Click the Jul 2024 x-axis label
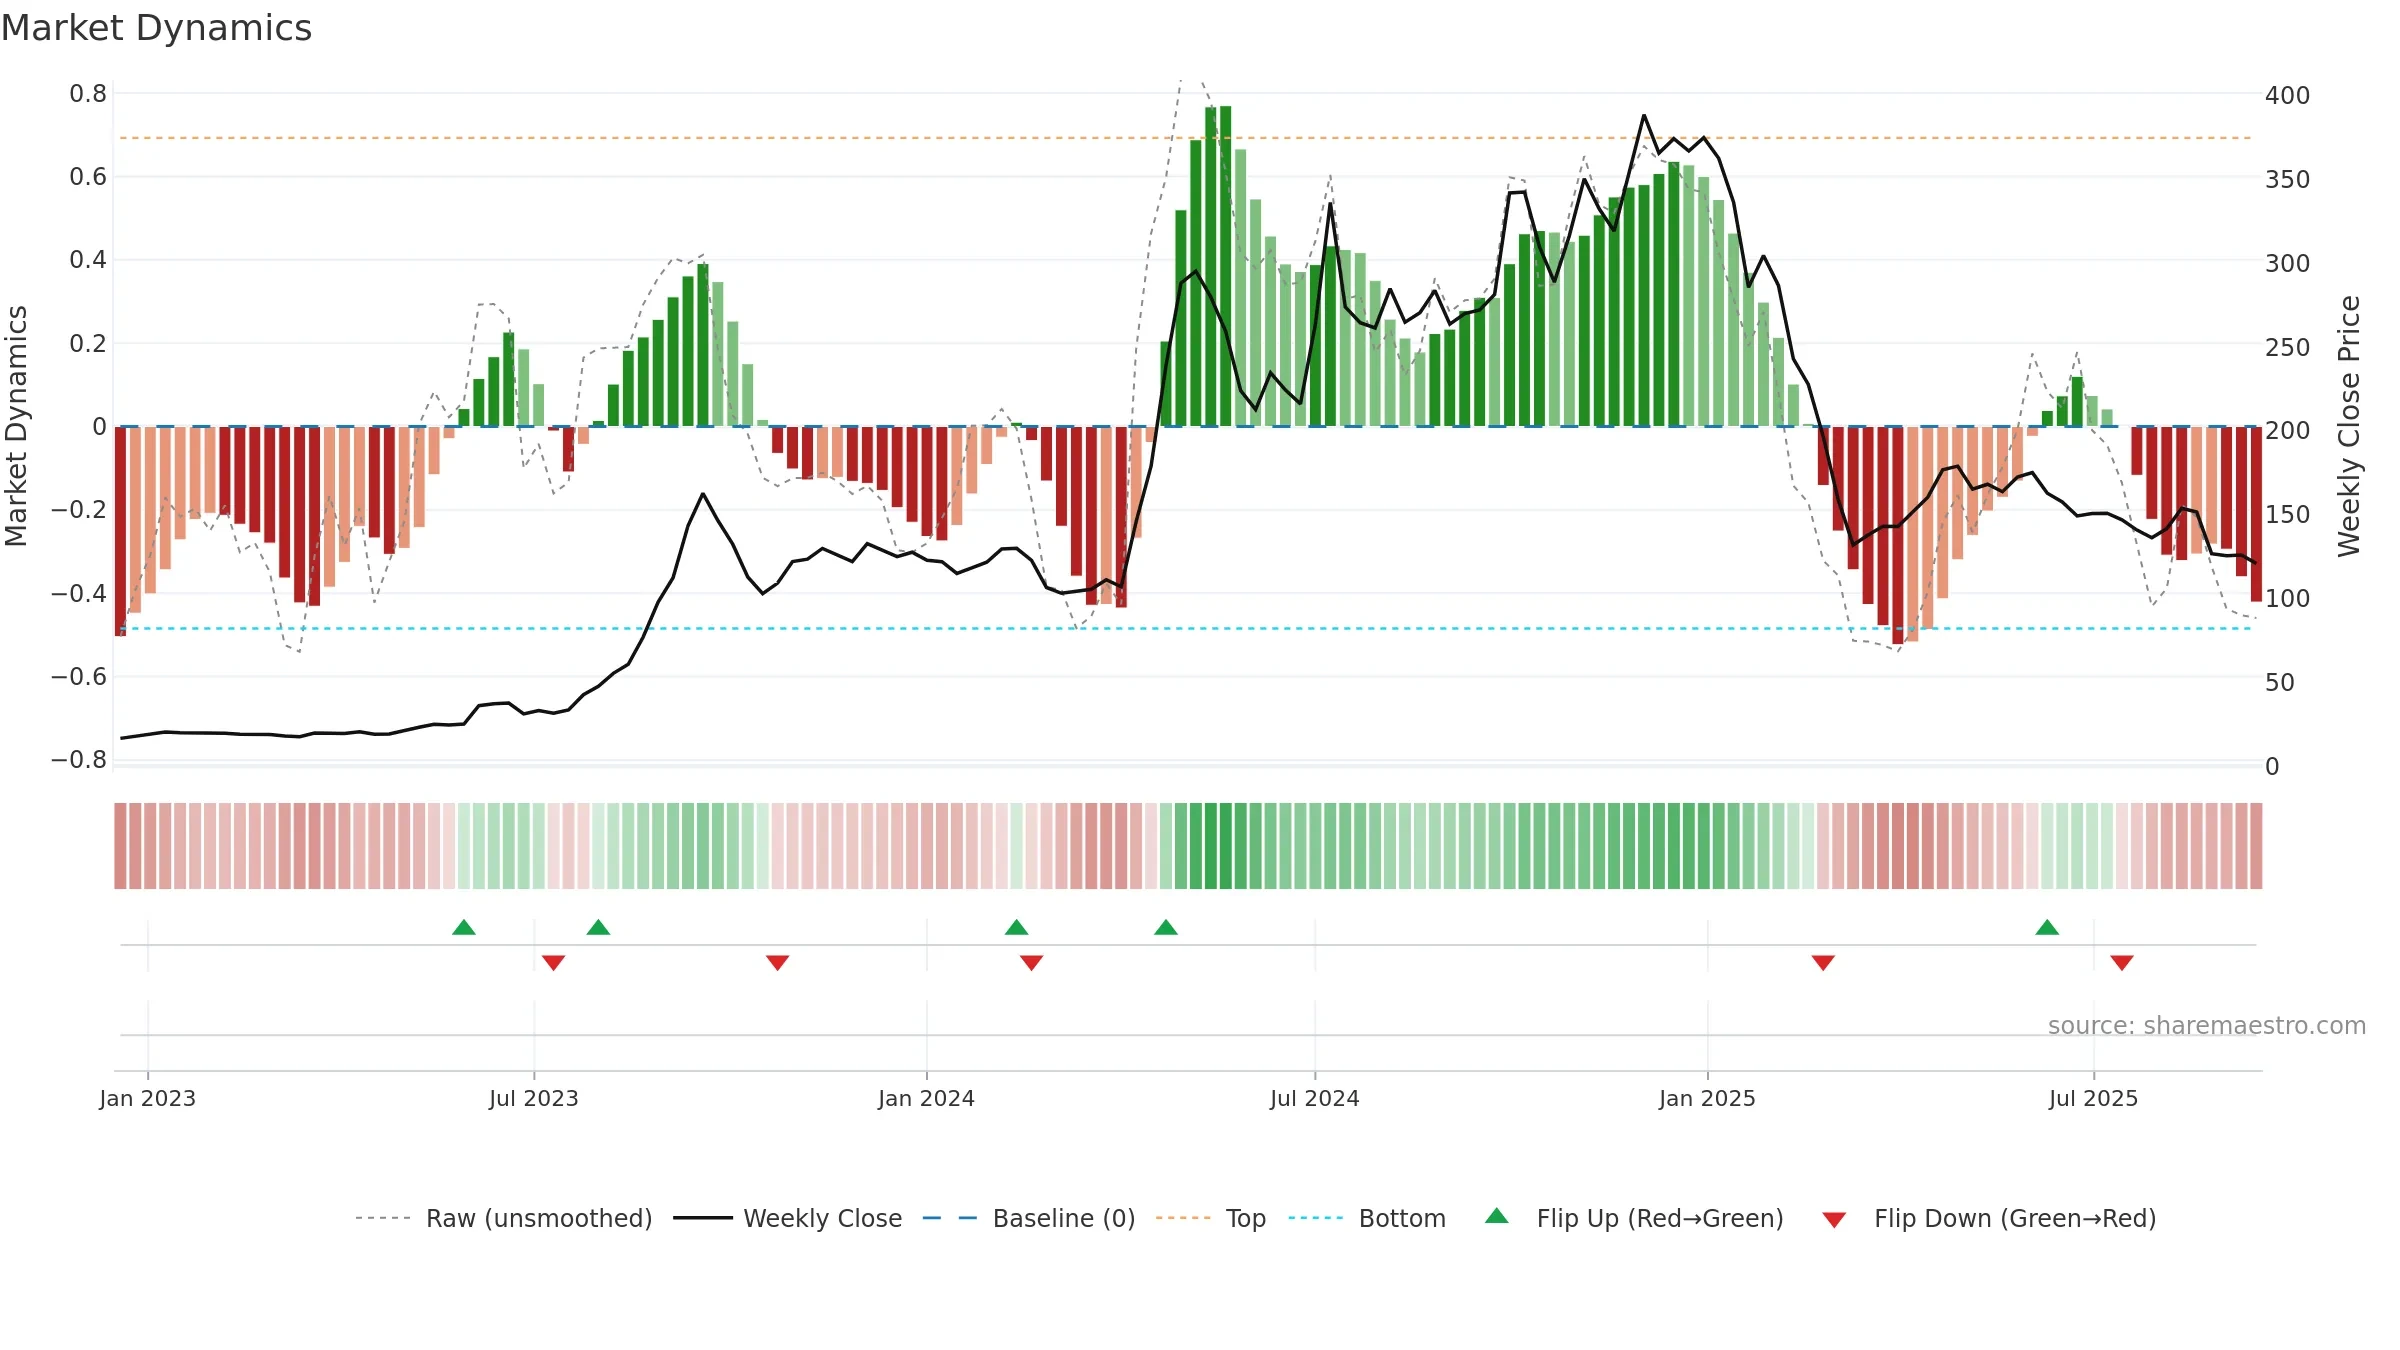Screen dimensions: 2400x1350 point(1315,1098)
